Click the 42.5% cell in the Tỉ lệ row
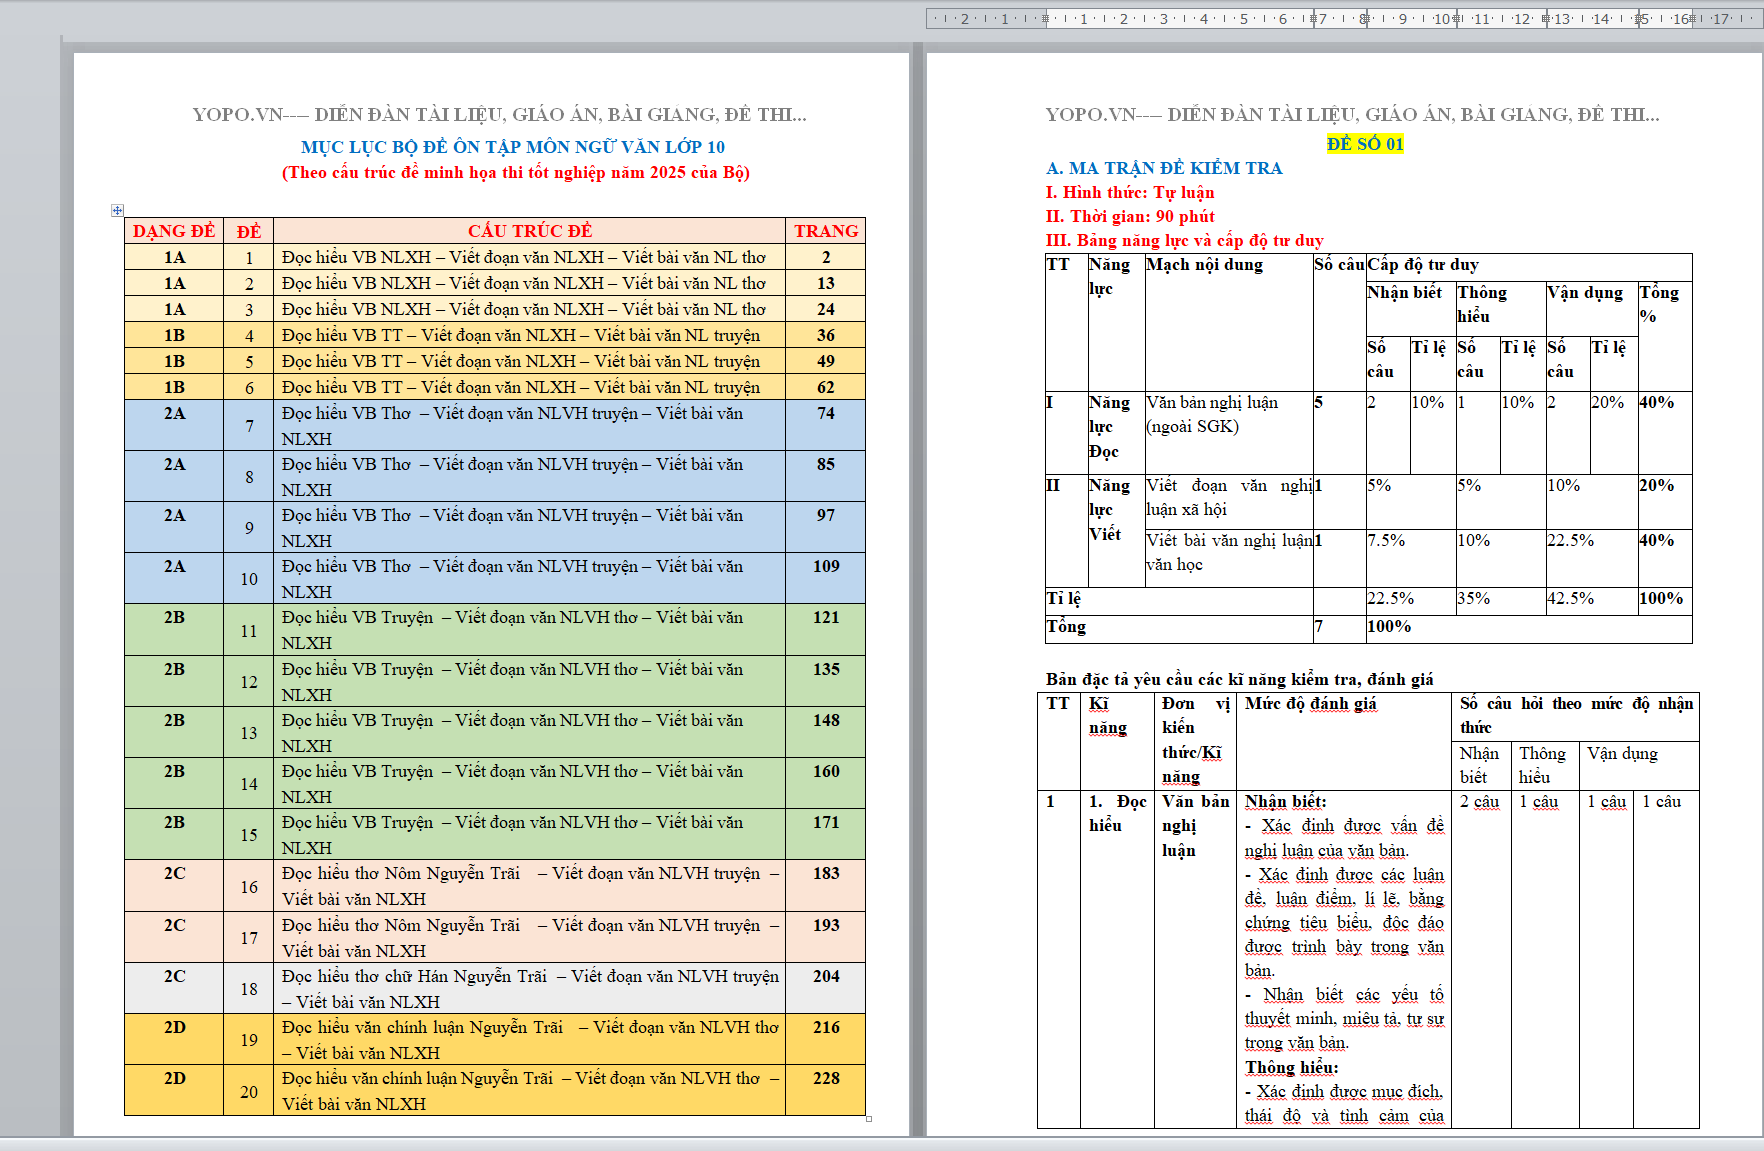Image resolution: width=1764 pixels, height=1151 pixels. pos(1591,601)
